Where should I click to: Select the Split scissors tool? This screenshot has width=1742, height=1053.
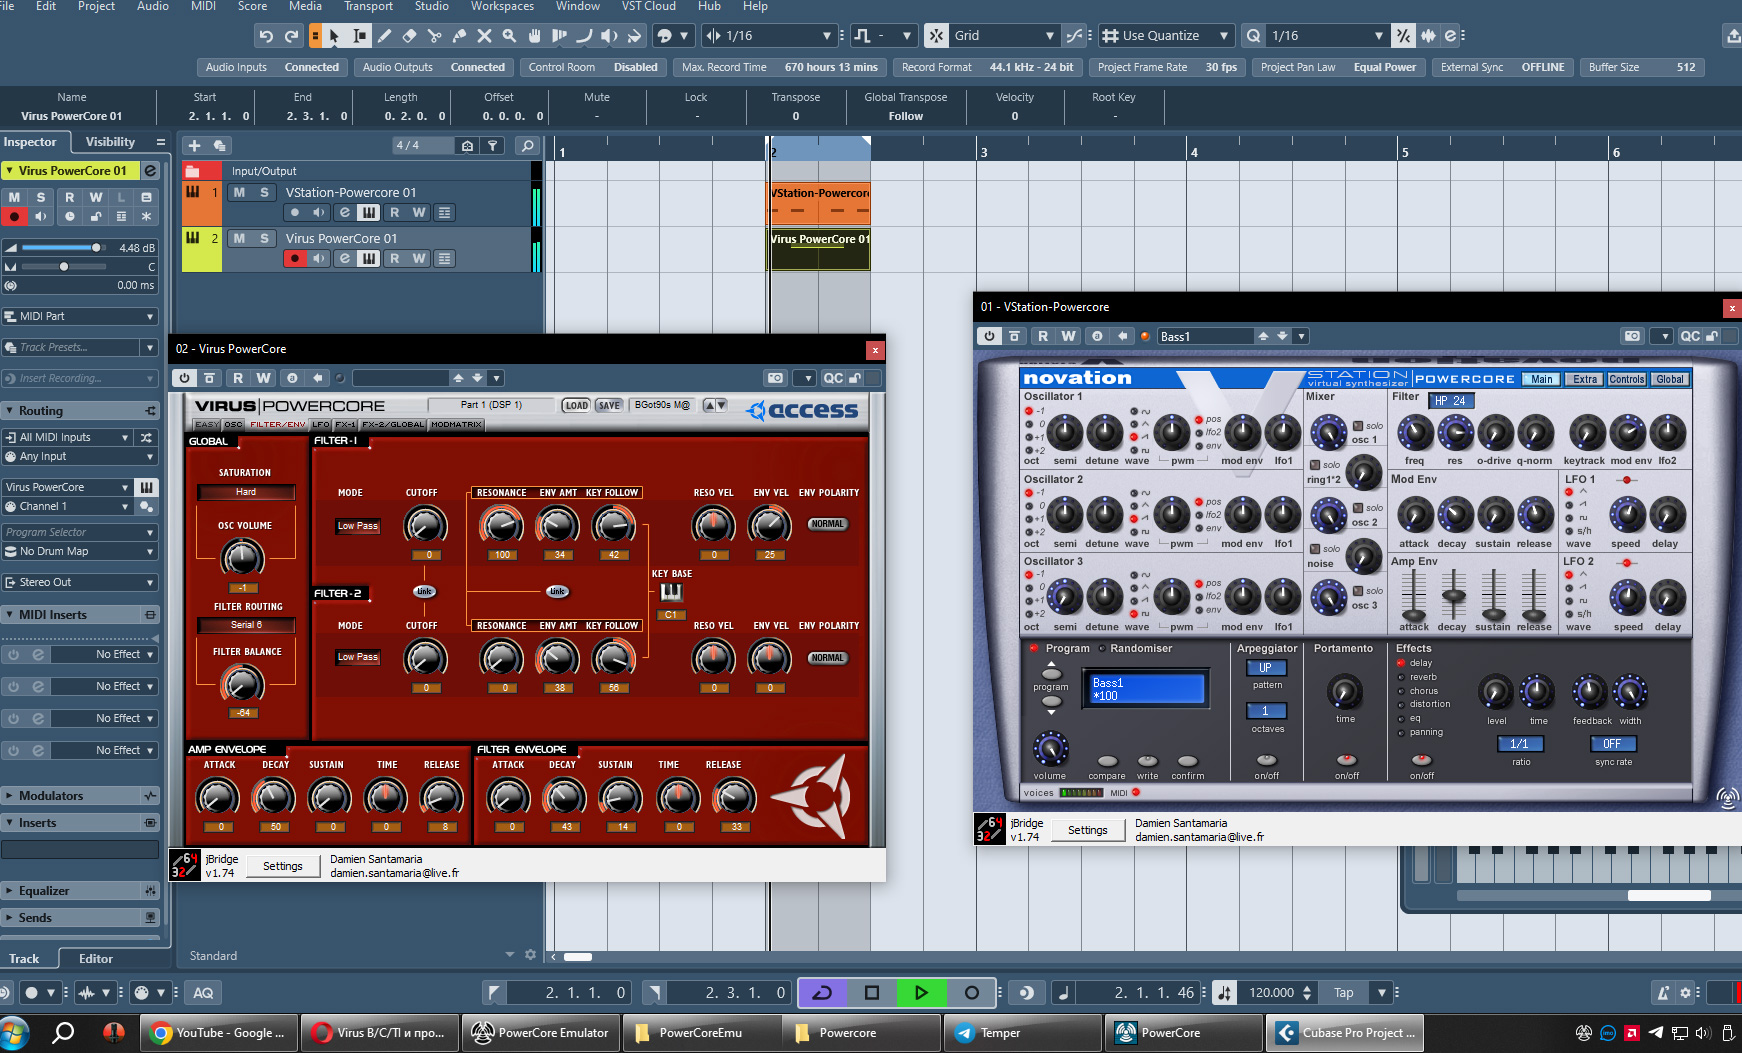pyautogui.click(x=434, y=36)
